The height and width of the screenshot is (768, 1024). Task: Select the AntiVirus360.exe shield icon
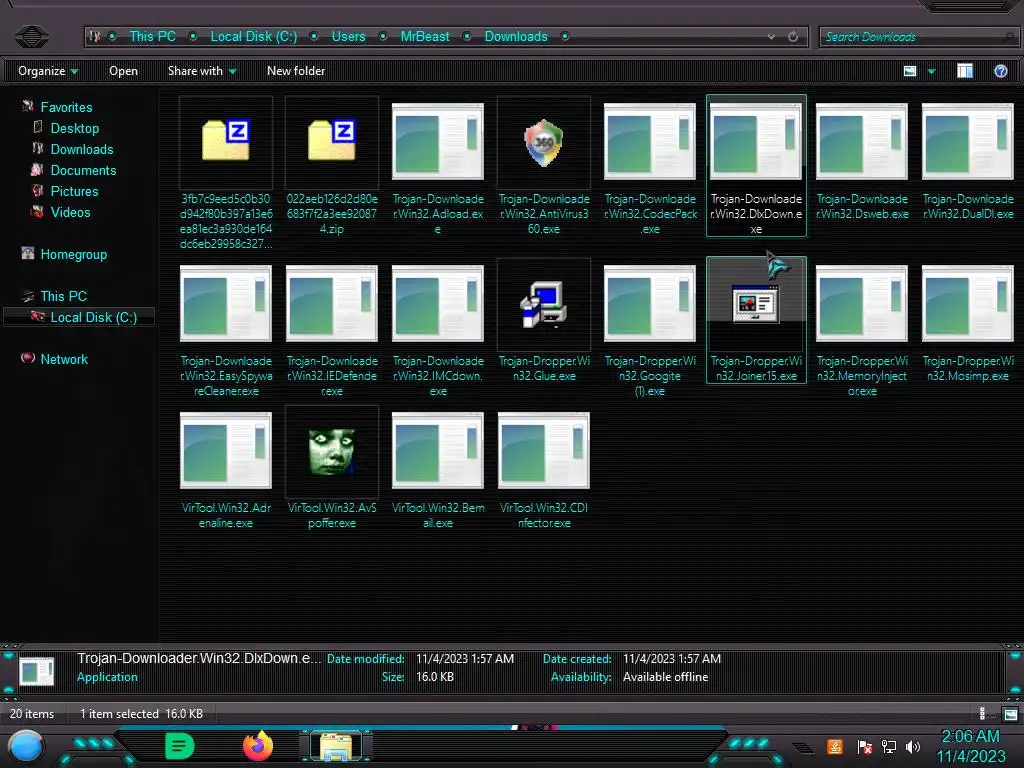(543, 142)
